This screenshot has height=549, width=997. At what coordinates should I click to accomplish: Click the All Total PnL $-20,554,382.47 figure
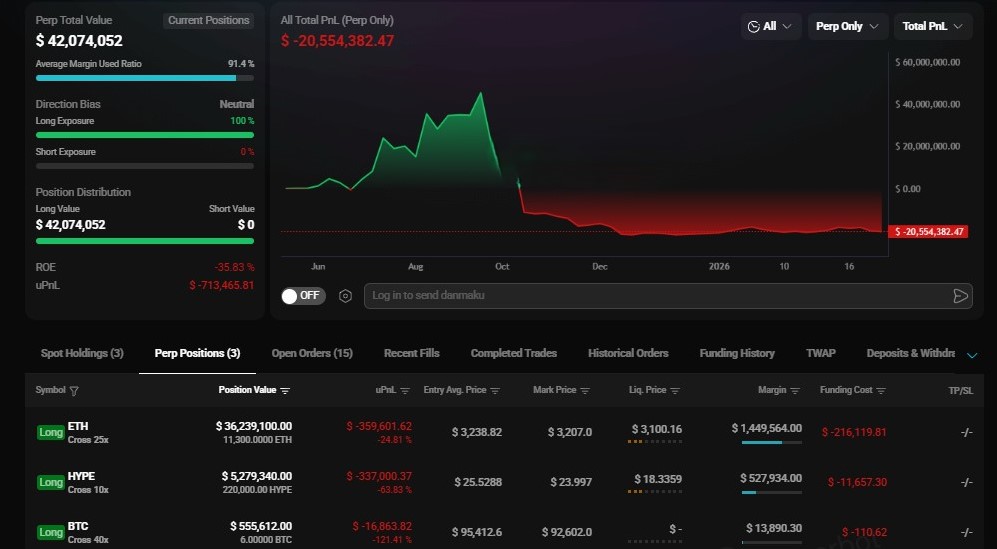[338, 41]
